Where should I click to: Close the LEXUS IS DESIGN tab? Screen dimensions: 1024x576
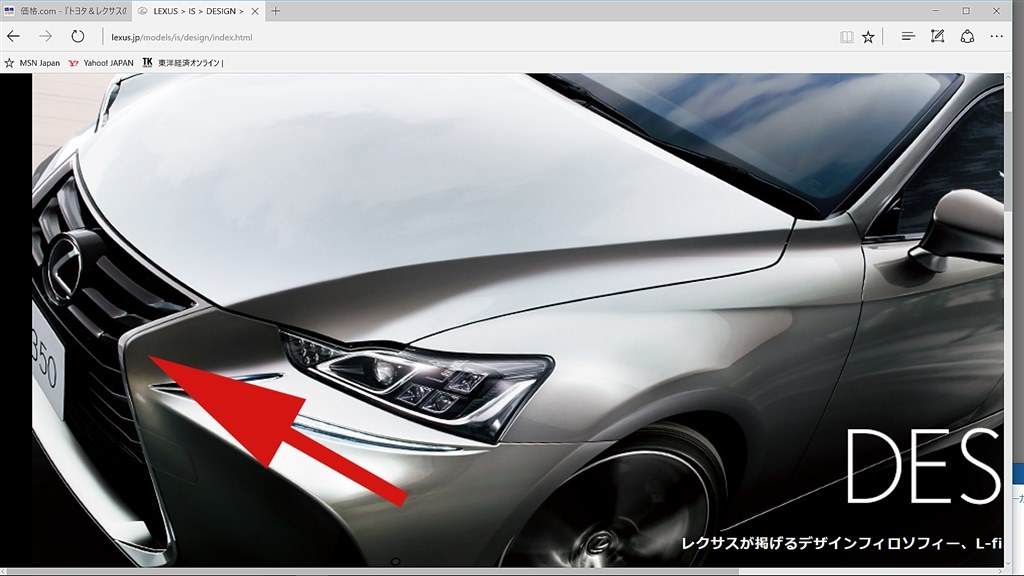[255, 11]
